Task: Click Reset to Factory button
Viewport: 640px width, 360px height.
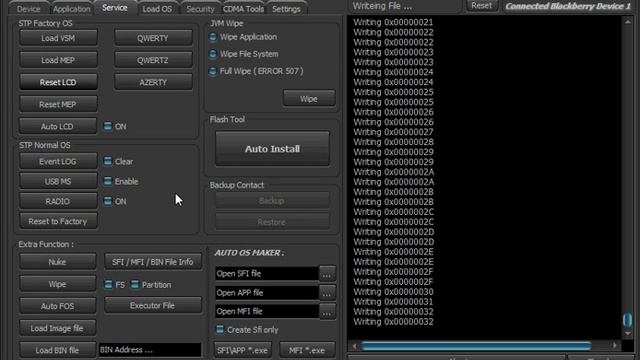Action: tap(58, 221)
